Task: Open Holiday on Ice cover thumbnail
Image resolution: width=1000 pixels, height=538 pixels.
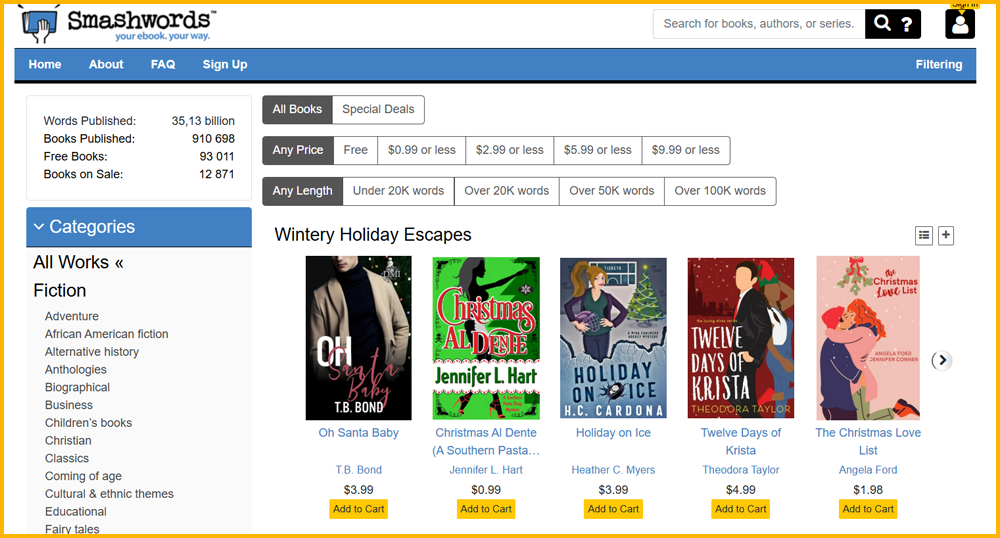Action: 613,338
